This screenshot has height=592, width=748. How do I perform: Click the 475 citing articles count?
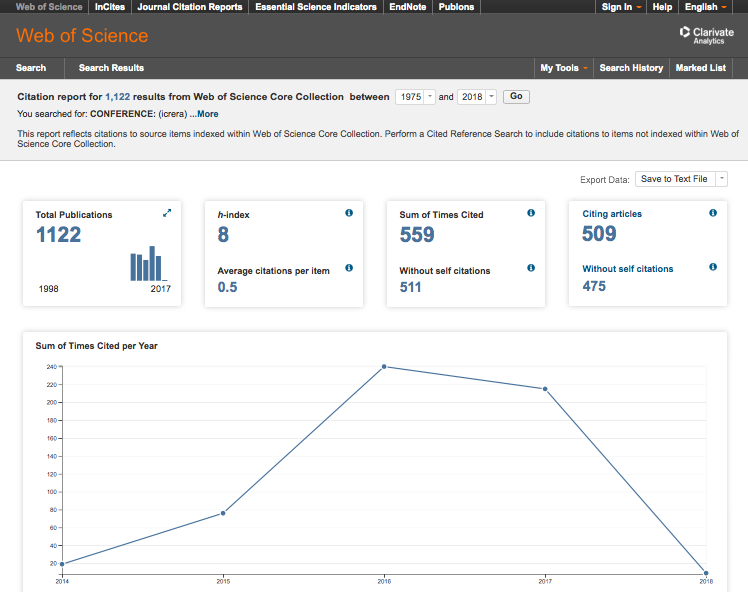tap(594, 286)
